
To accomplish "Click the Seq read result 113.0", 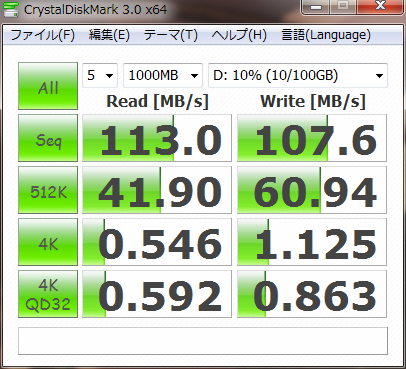I will [x=157, y=138].
